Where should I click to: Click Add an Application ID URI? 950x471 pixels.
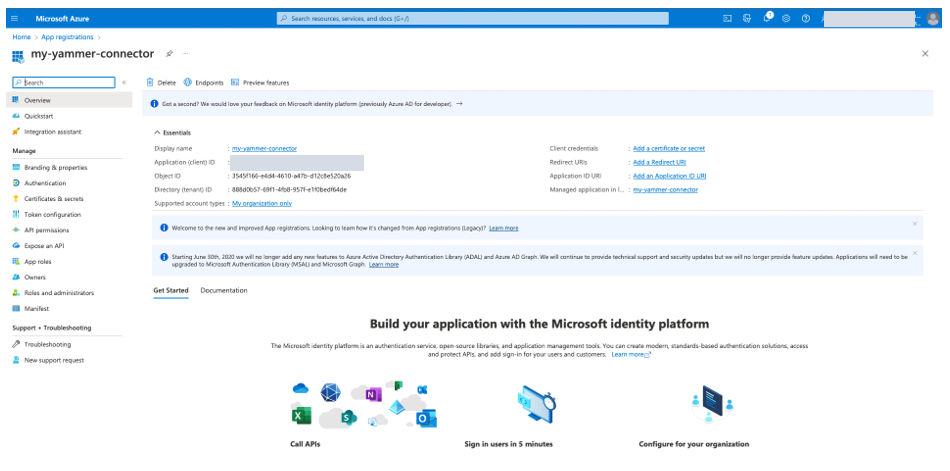coord(669,176)
